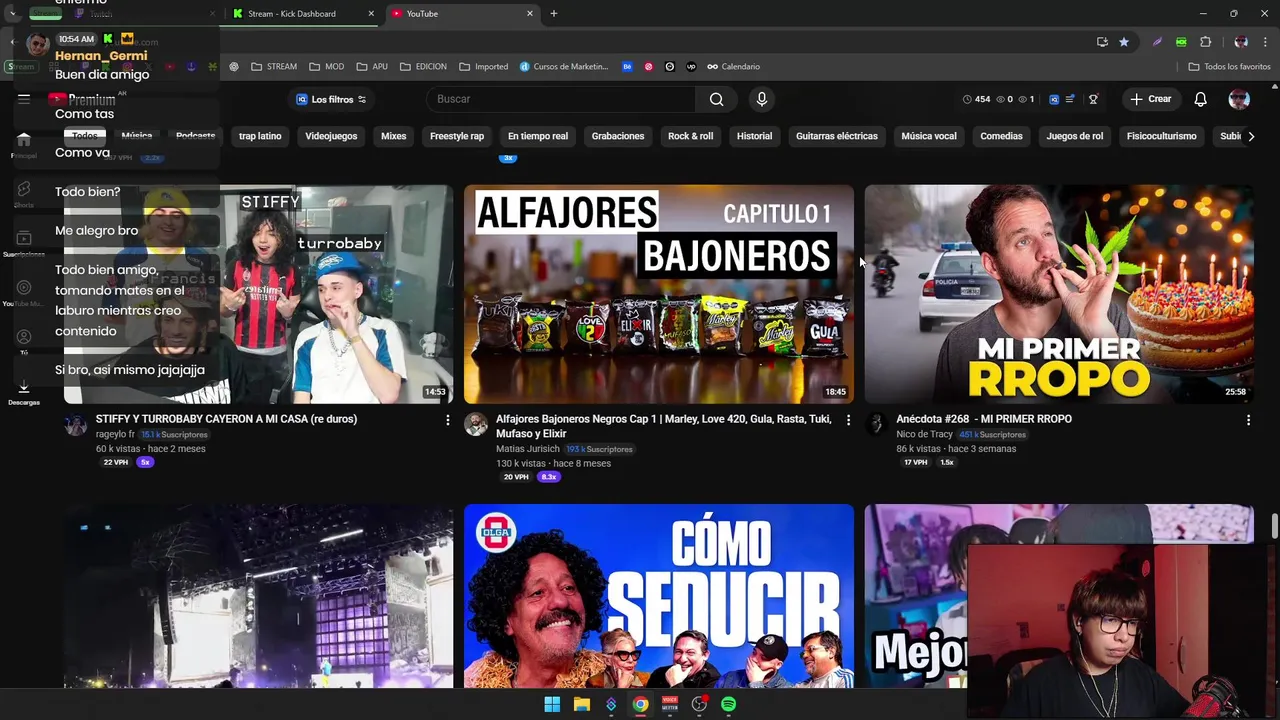Open Los filtros filter dropdown
This screenshot has height=720, width=1280.
click(x=331, y=99)
